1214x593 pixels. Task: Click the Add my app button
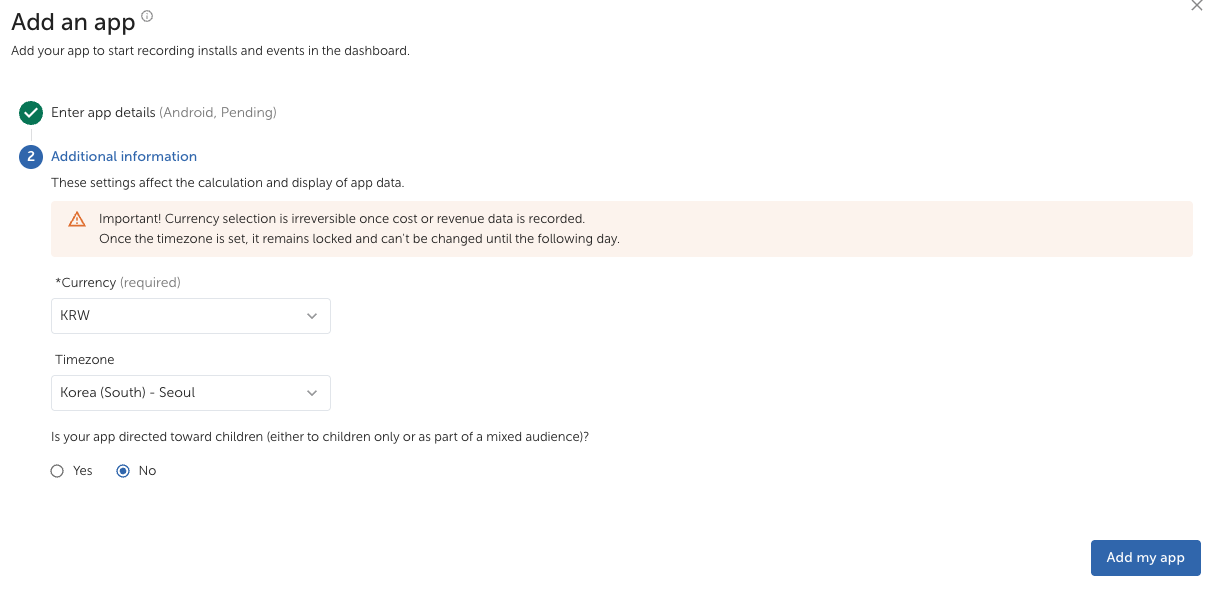click(x=1145, y=558)
